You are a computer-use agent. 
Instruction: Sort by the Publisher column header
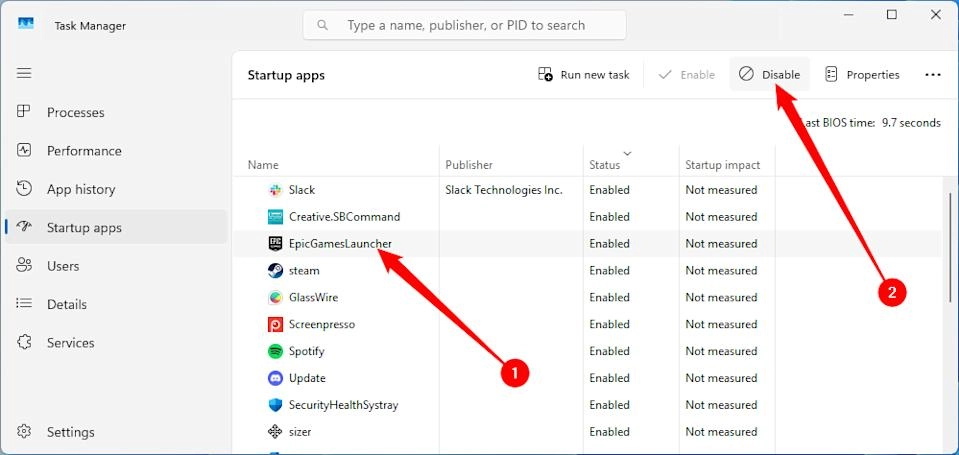click(x=468, y=165)
